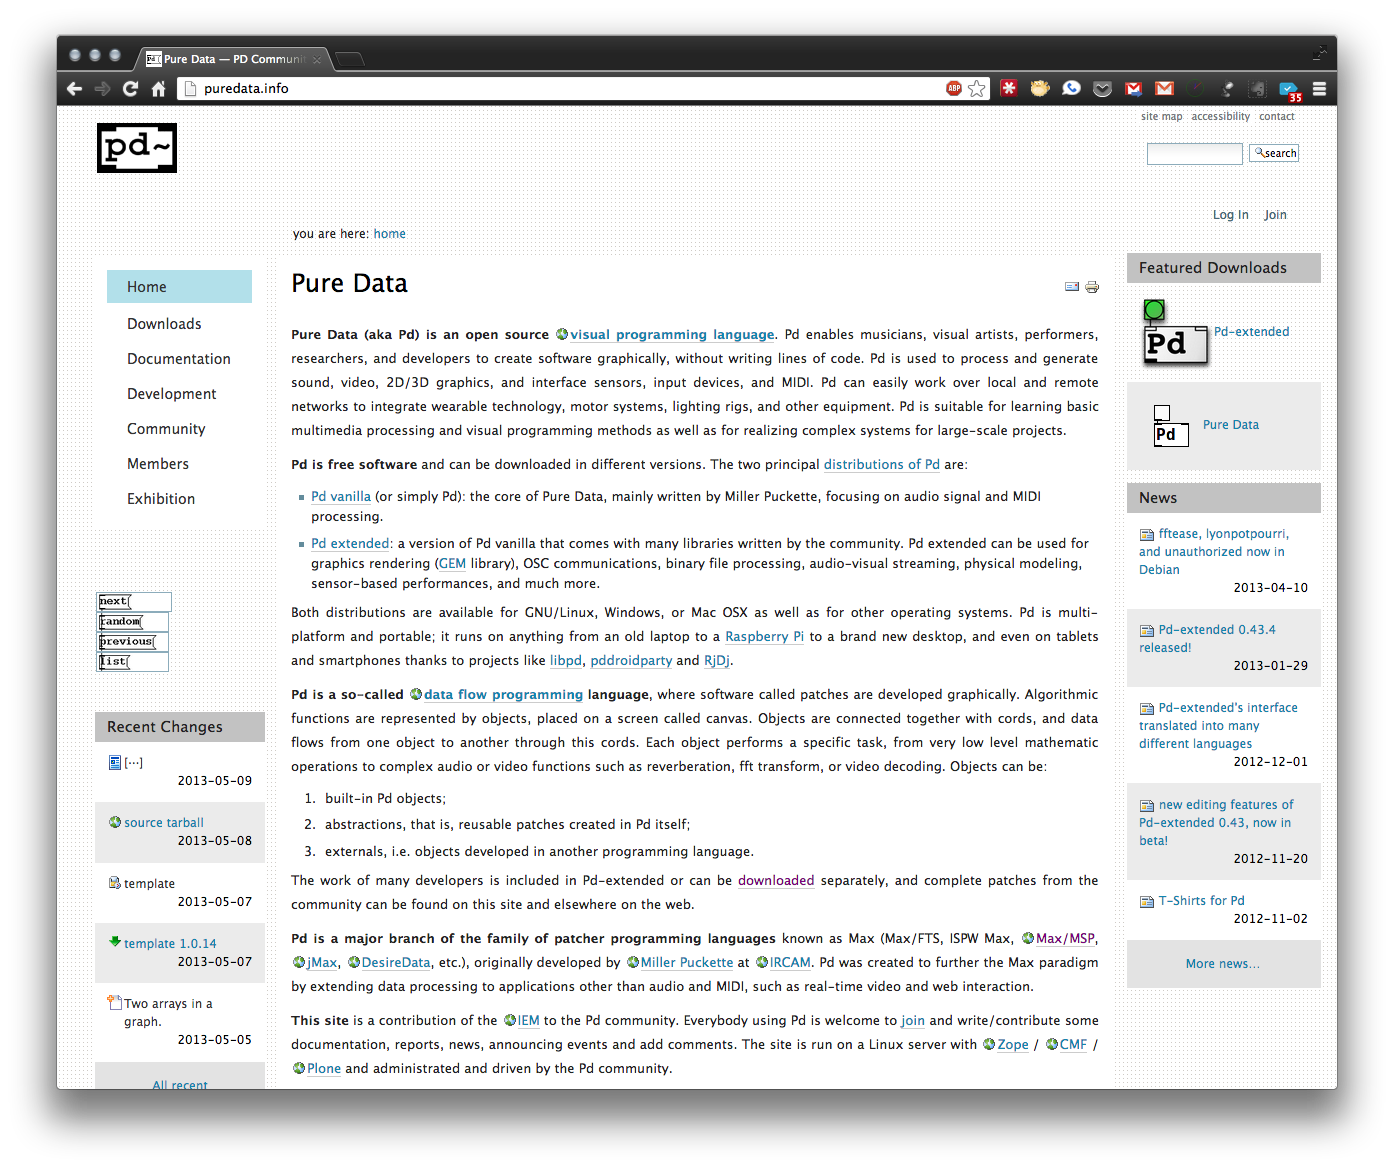The image size is (1394, 1168).
Task: Click the next webring box
Action: [x=134, y=601]
